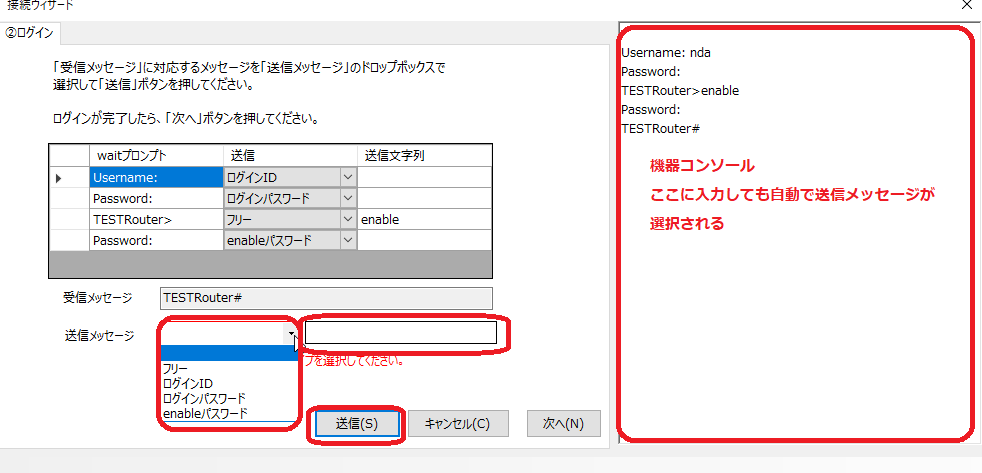
Task: Click the 受信メッセージ field showing TESTRouter#
Action: pyautogui.click(x=326, y=297)
